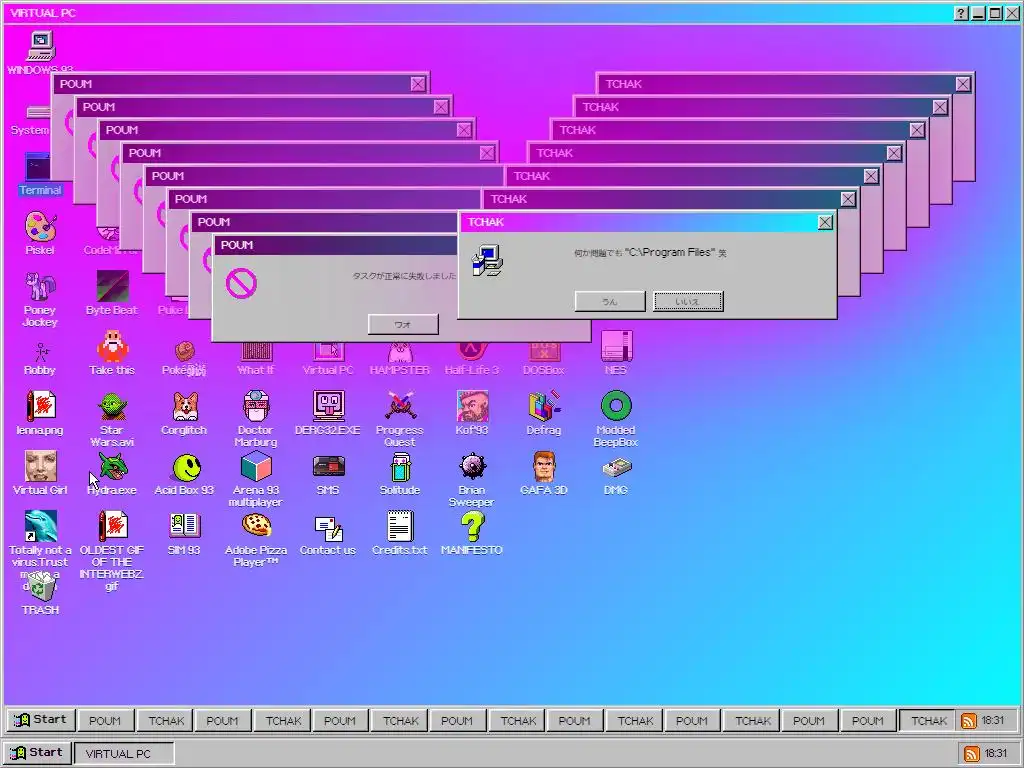Open the DMG handheld icon
Image resolution: width=1024 pixels, height=768 pixels.
[616, 468]
